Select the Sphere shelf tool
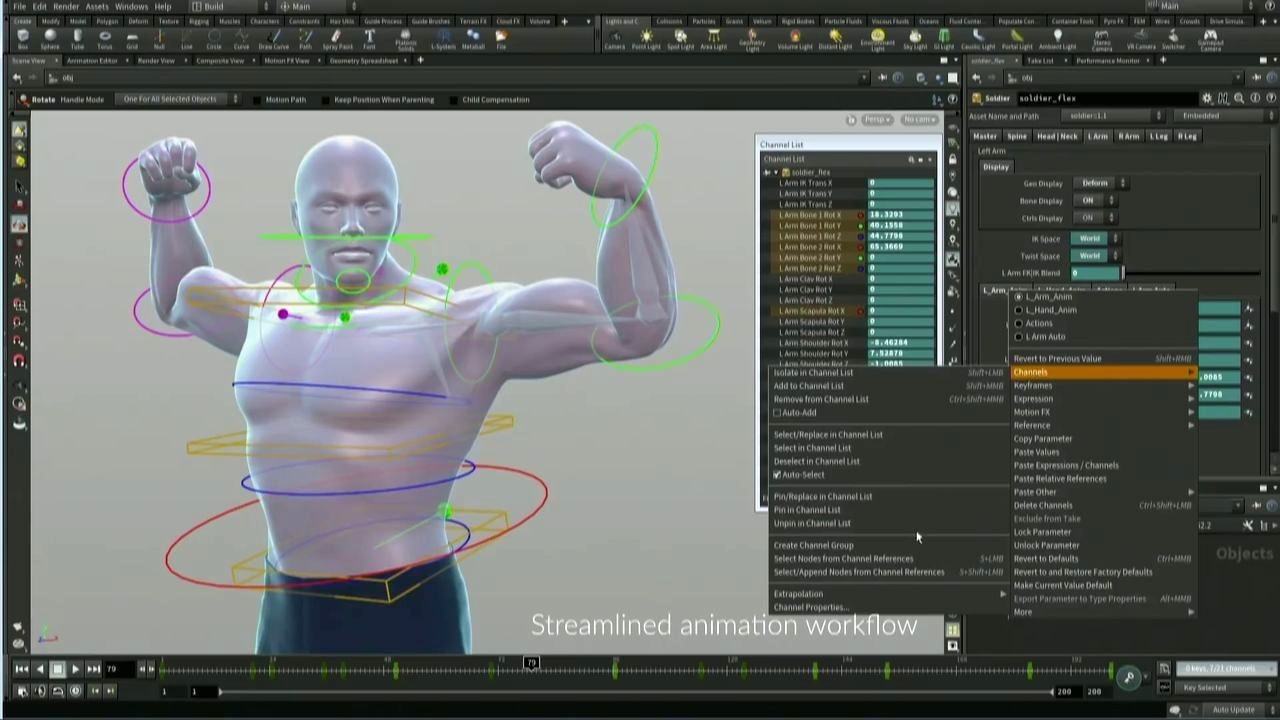The image size is (1280, 720). [x=50, y=39]
